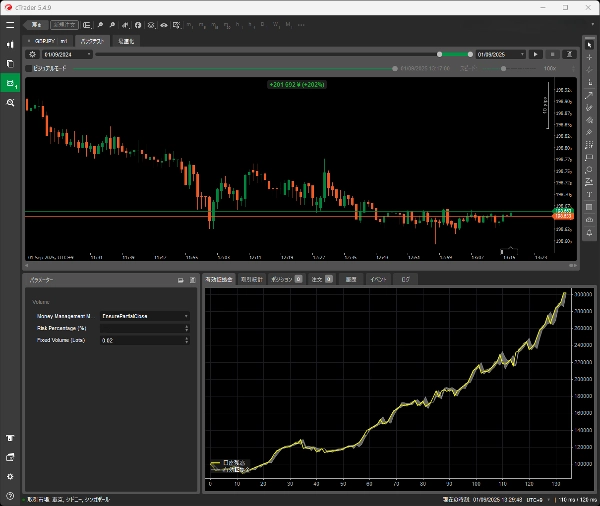Adjust the speed slider handle near 100x
Image resolution: width=600 pixels, height=506 pixels.
[x=504, y=69]
